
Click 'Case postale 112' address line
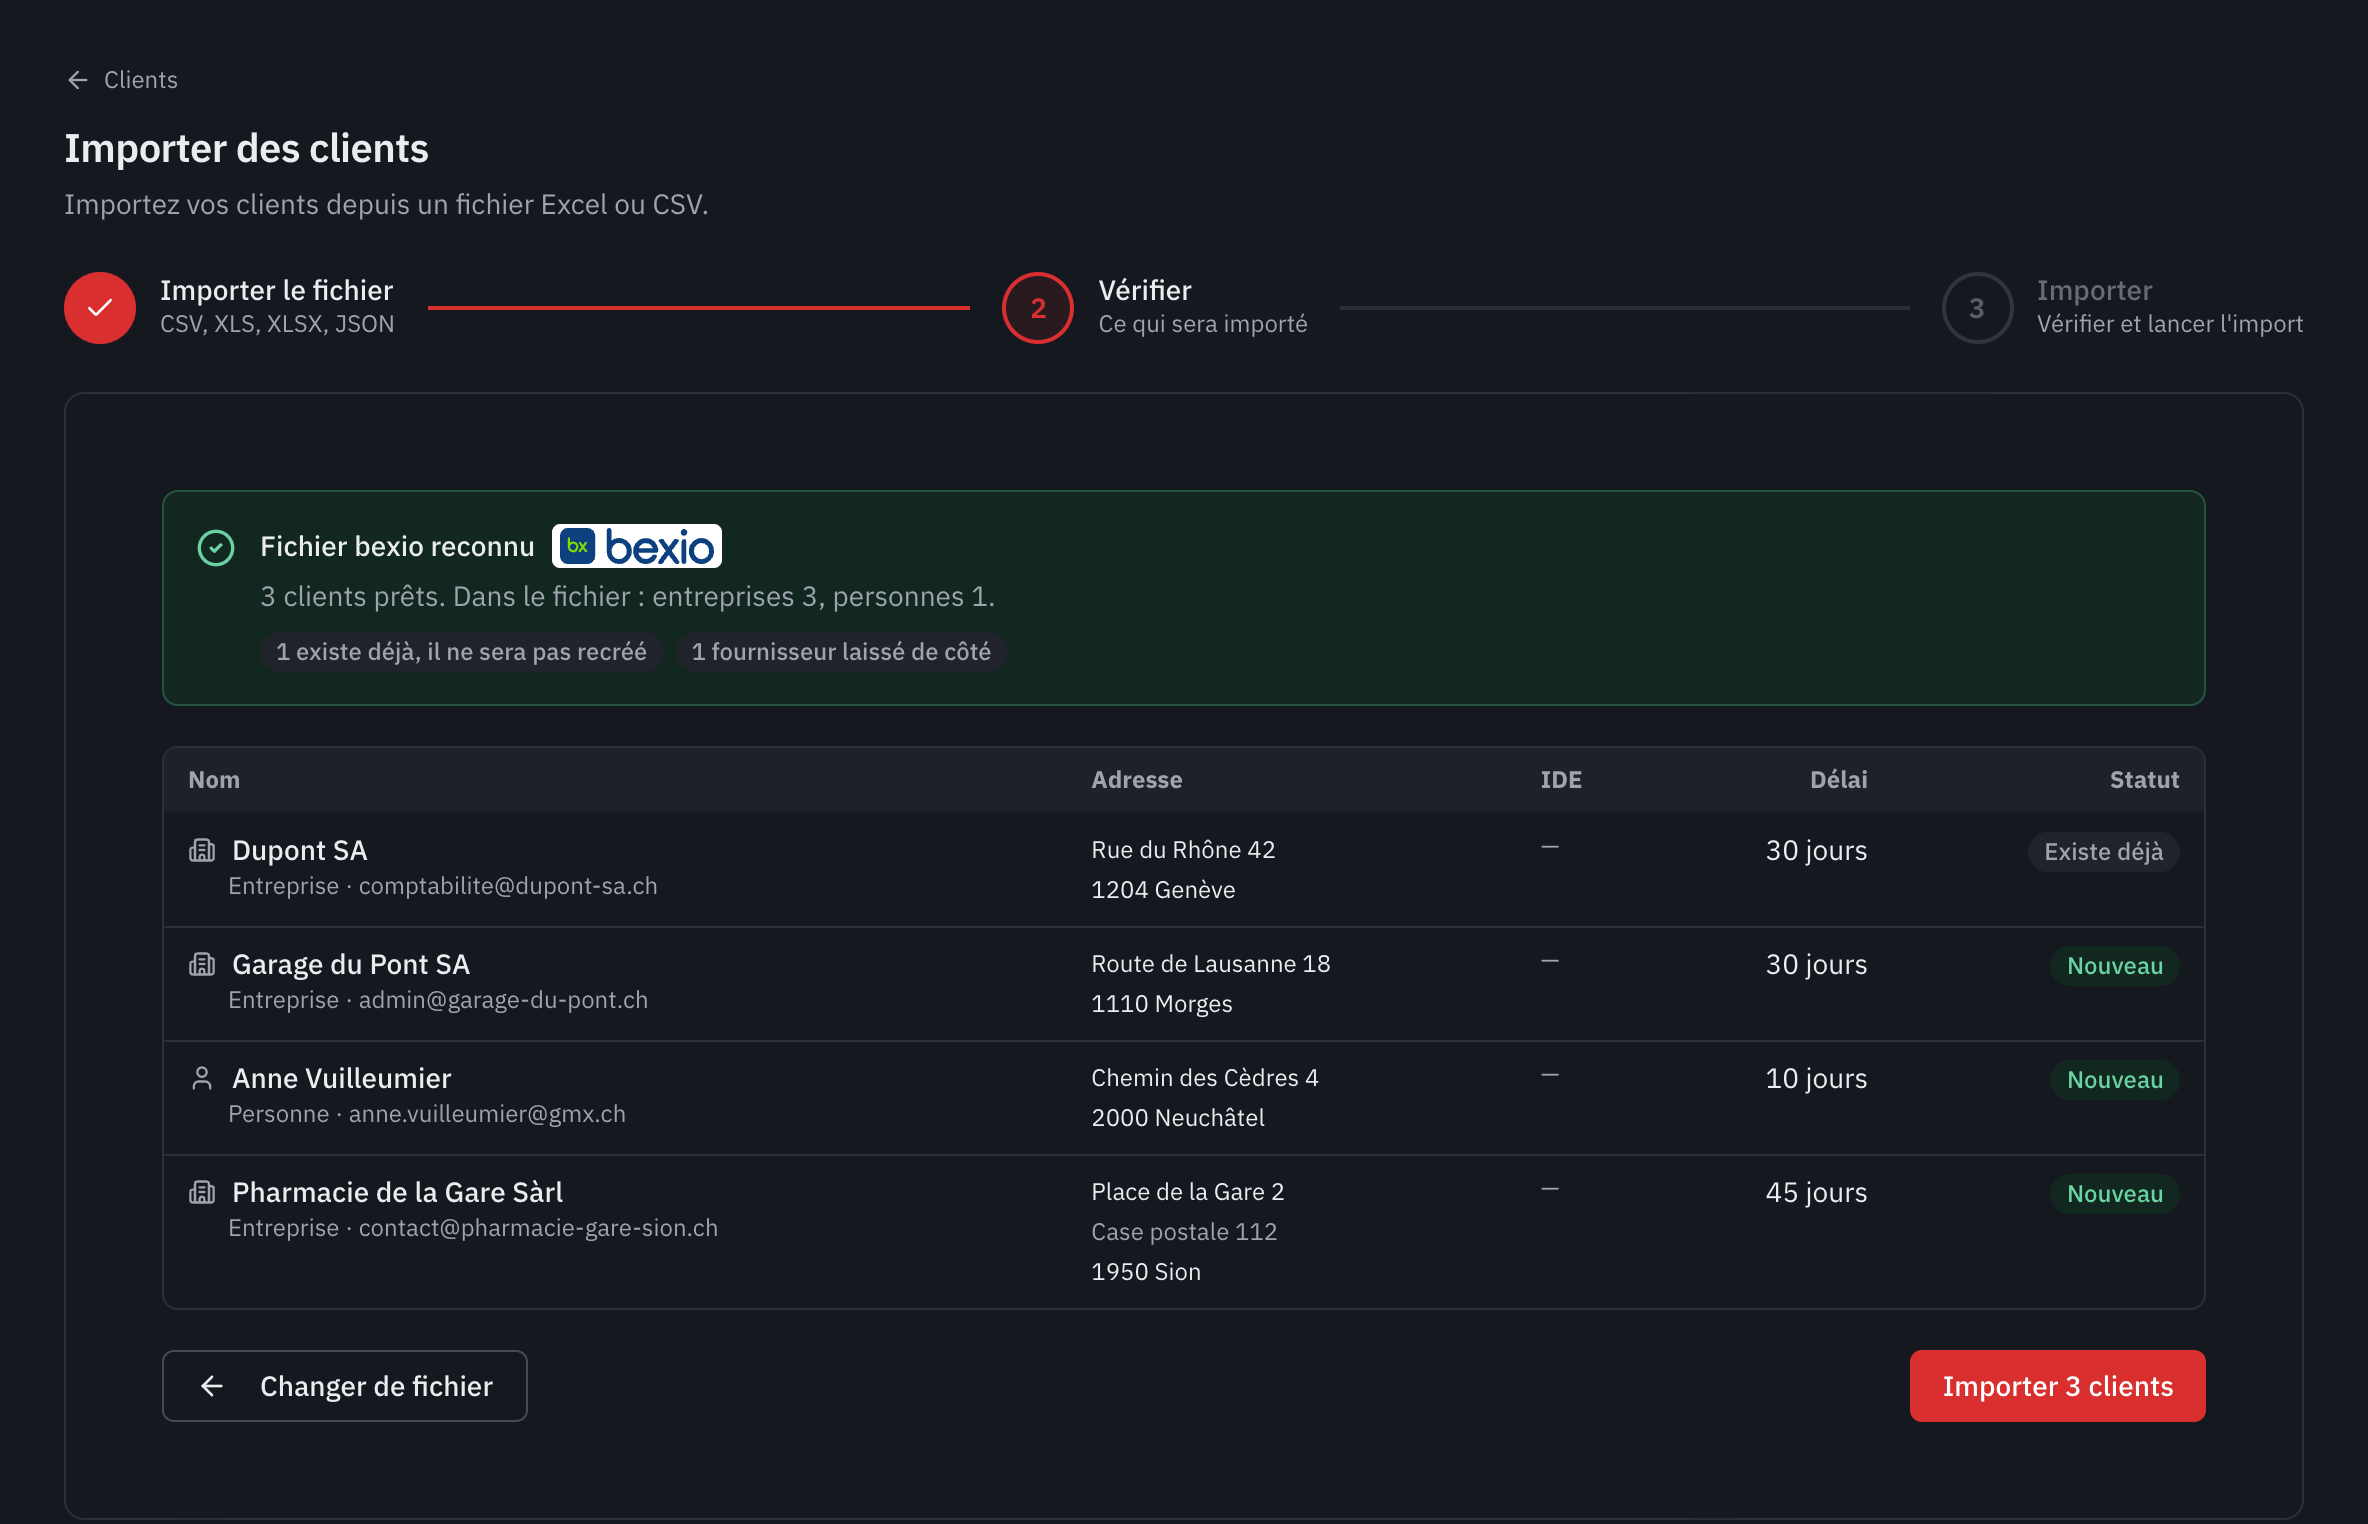(x=1184, y=1232)
